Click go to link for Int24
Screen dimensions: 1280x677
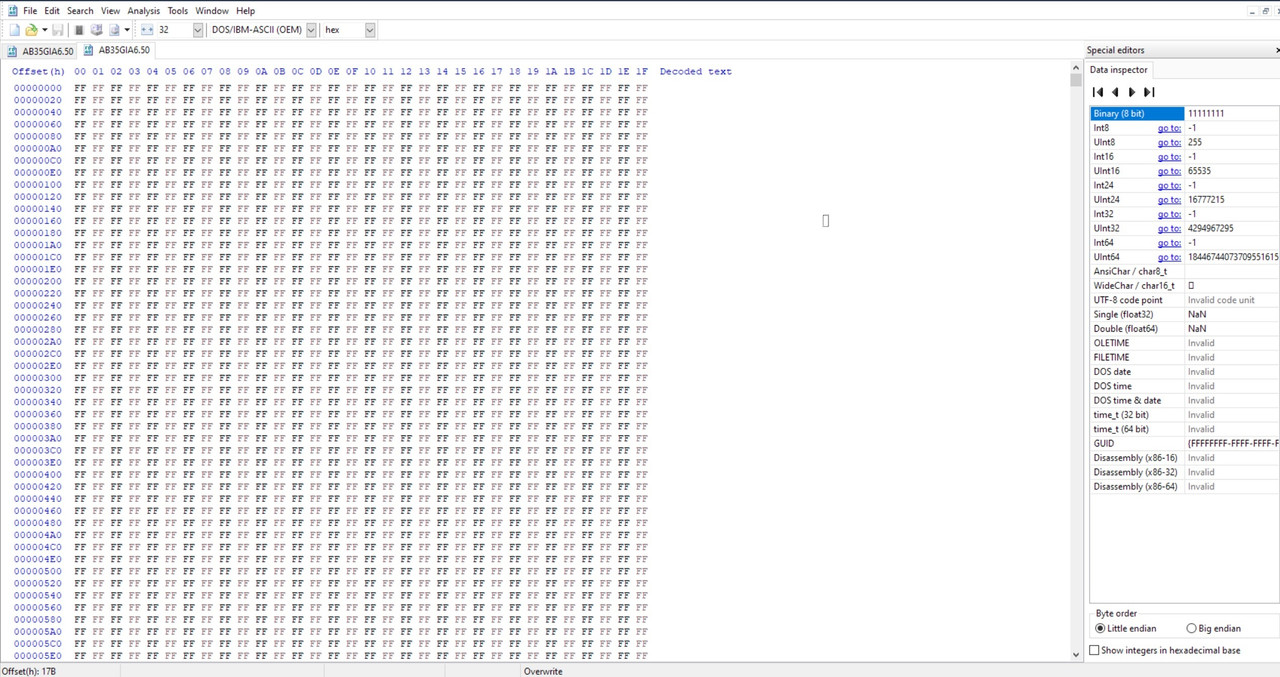point(1169,185)
